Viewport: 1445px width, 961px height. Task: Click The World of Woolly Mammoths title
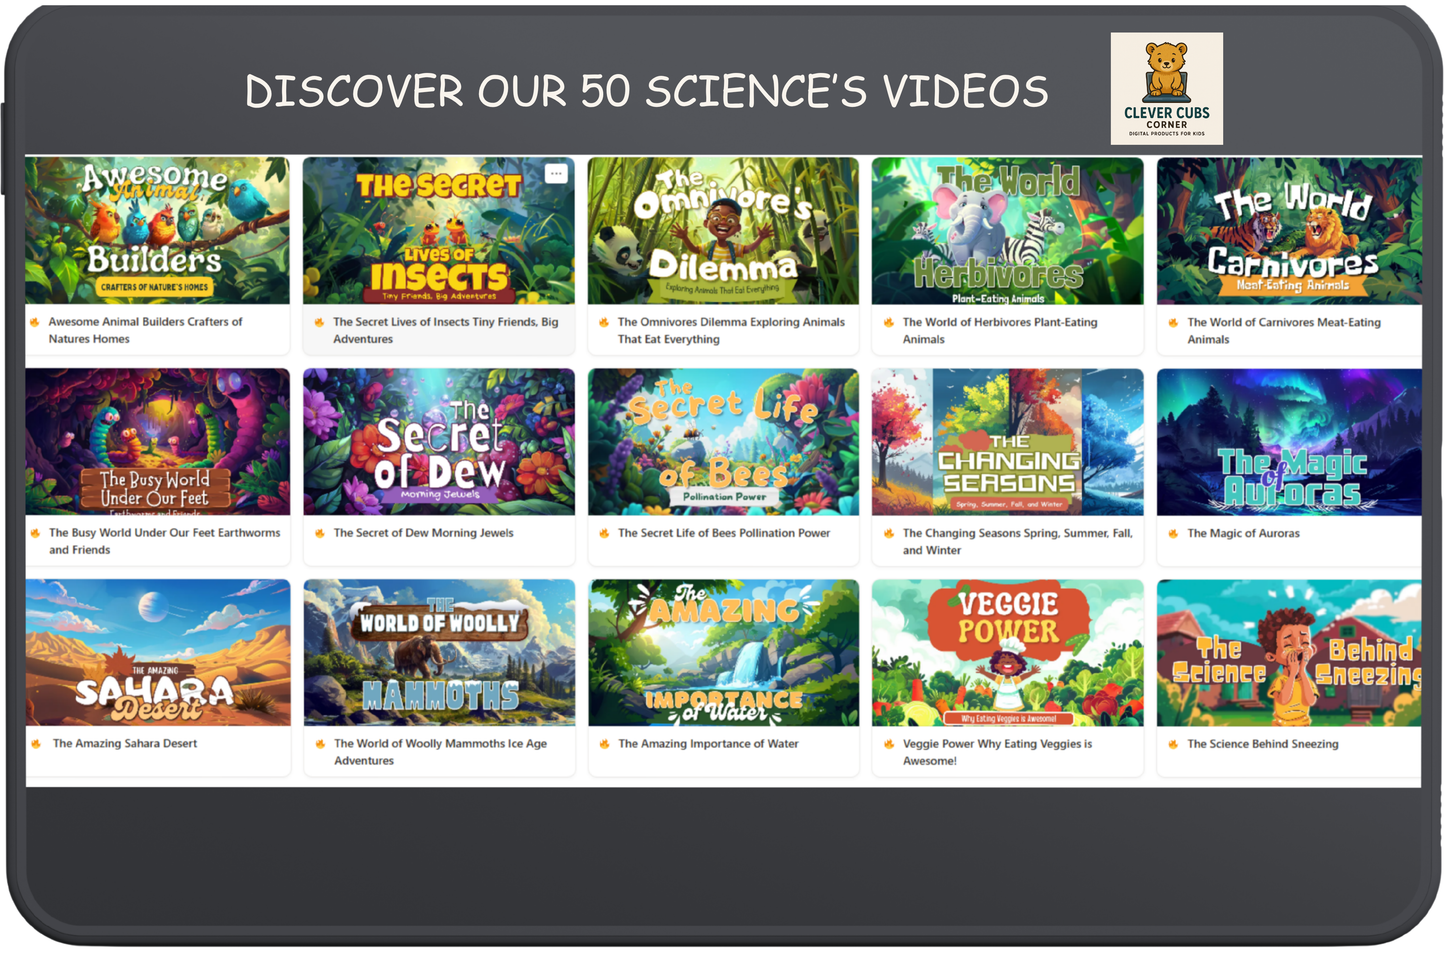tap(438, 752)
